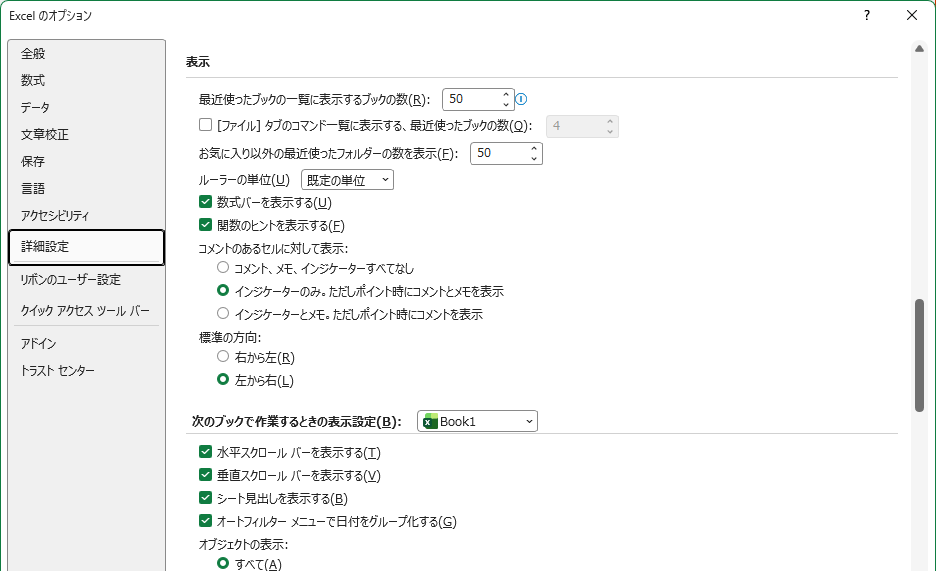This screenshot has height=571, width=936.
Task: Open the ルーラーの単位 dropdown
Action: [x=347, y=180]
